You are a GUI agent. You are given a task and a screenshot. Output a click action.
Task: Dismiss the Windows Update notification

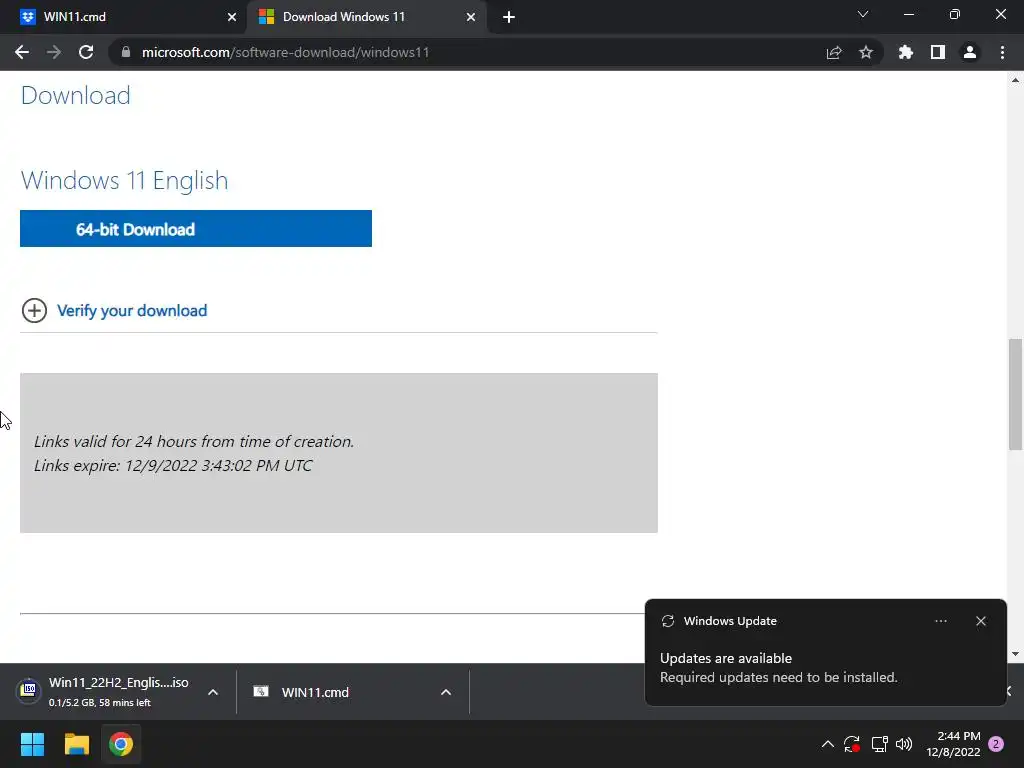coord(981,621)
